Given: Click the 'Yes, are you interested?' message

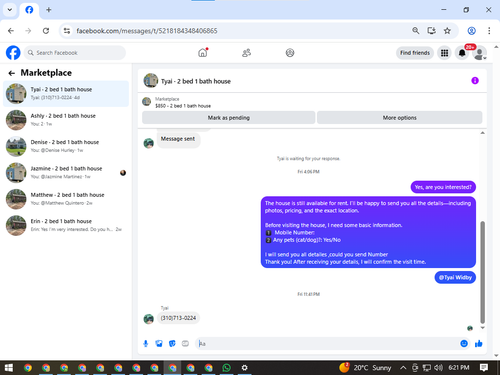Looking at the screenshot, I should (443, 187).
